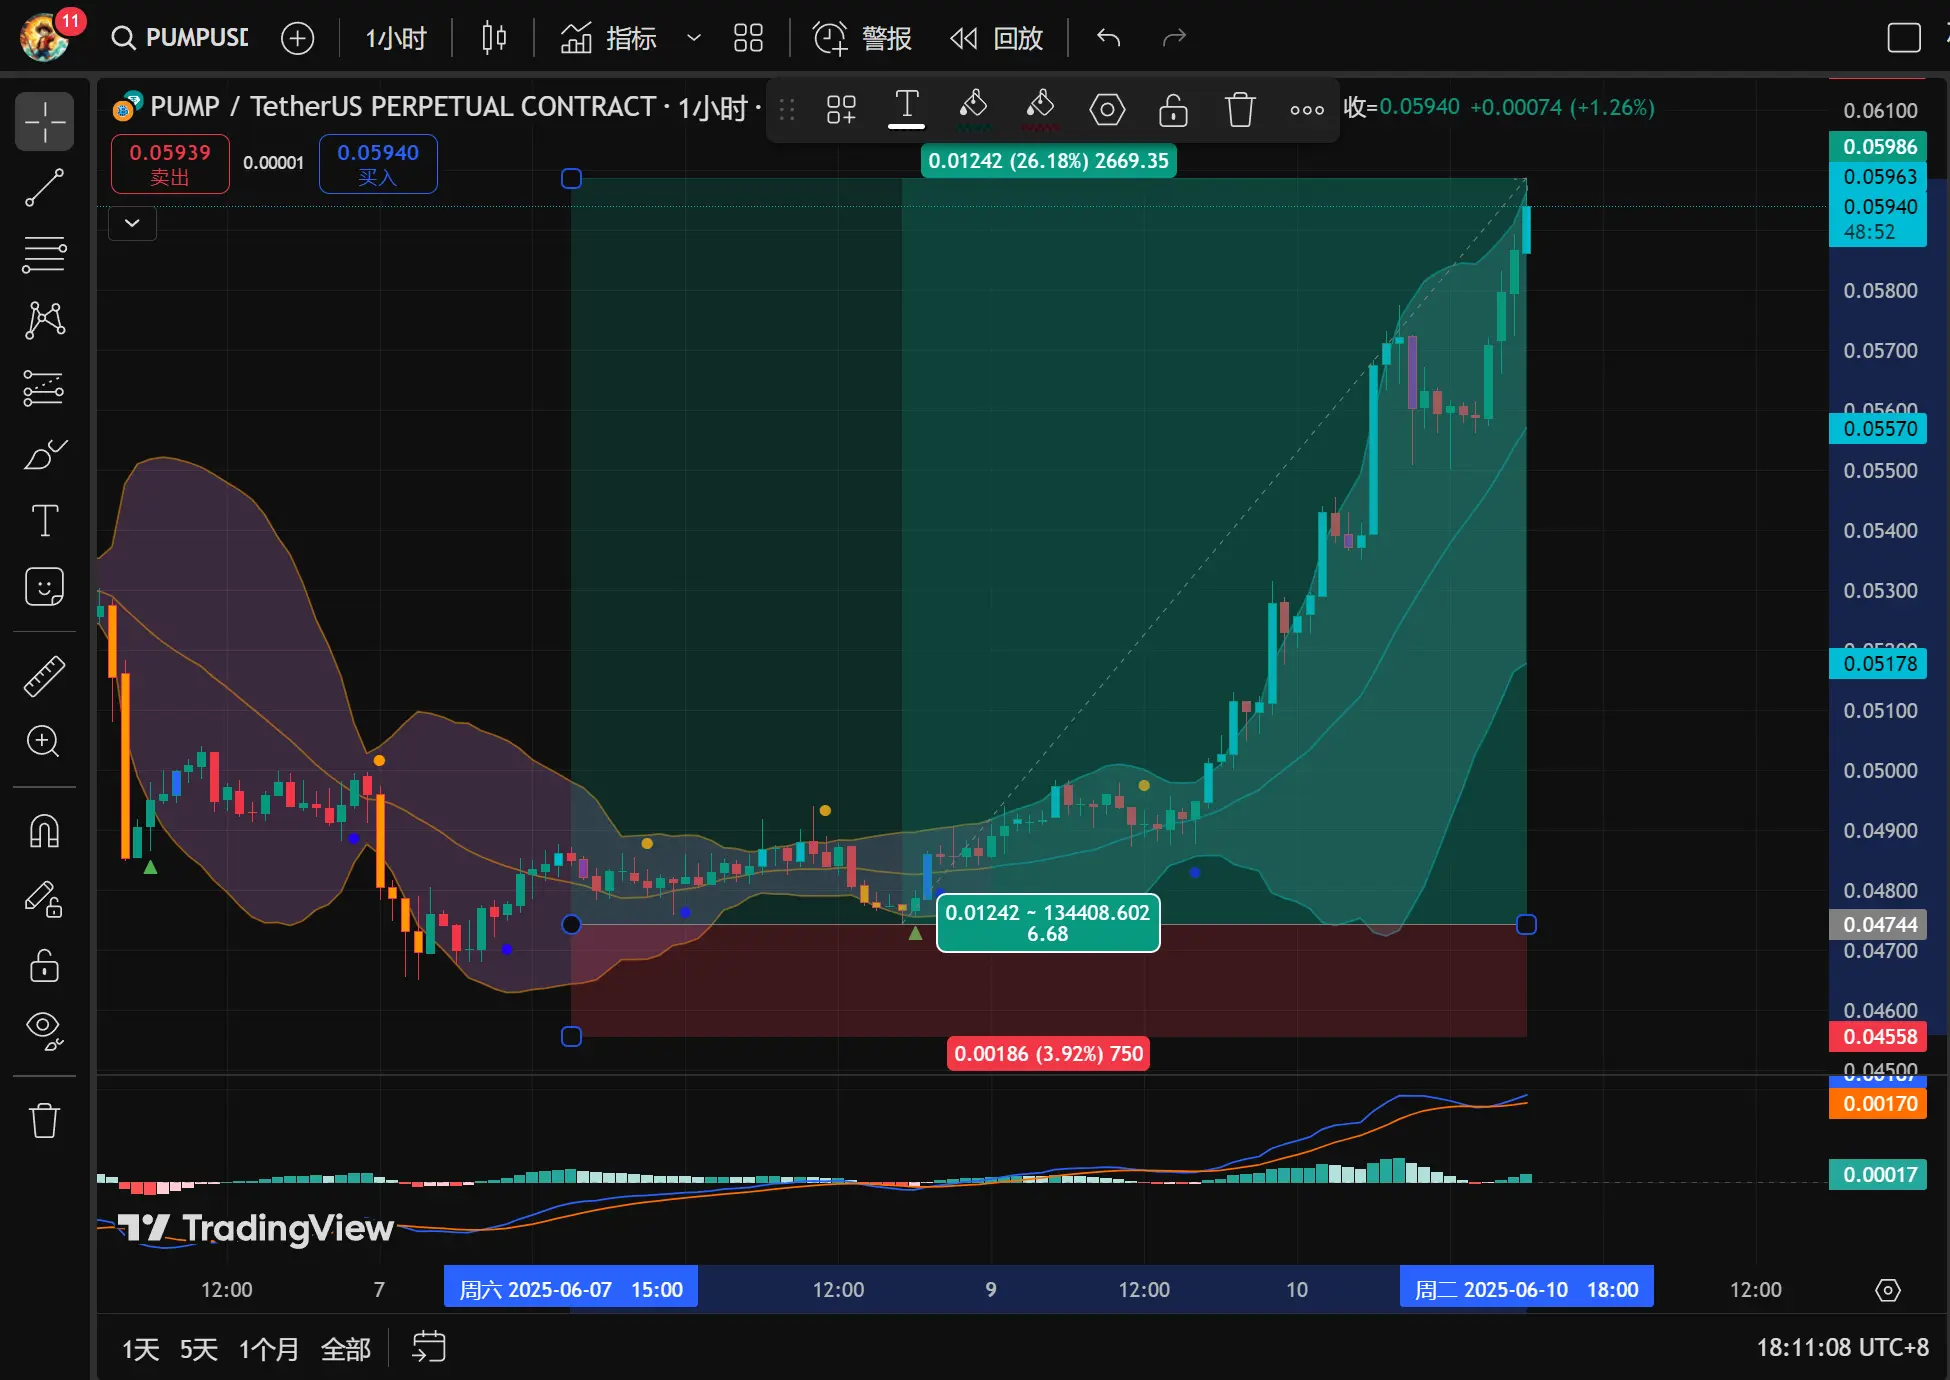Open the 1小时 timeframe selector
This screenshot has width=1950, height=1380.
[396, 38]
